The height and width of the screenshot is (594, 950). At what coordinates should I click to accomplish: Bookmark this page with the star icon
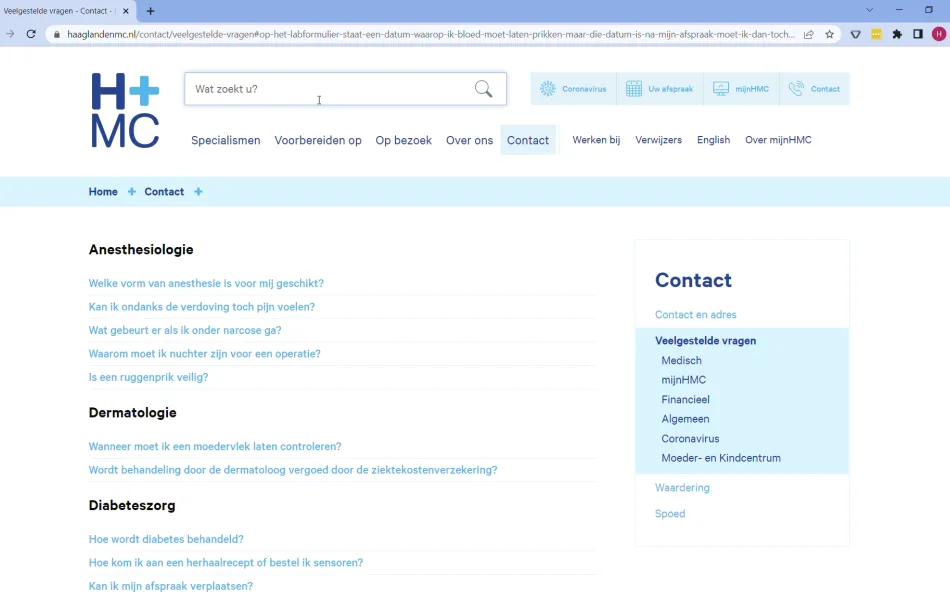click(x=829, y=34)
